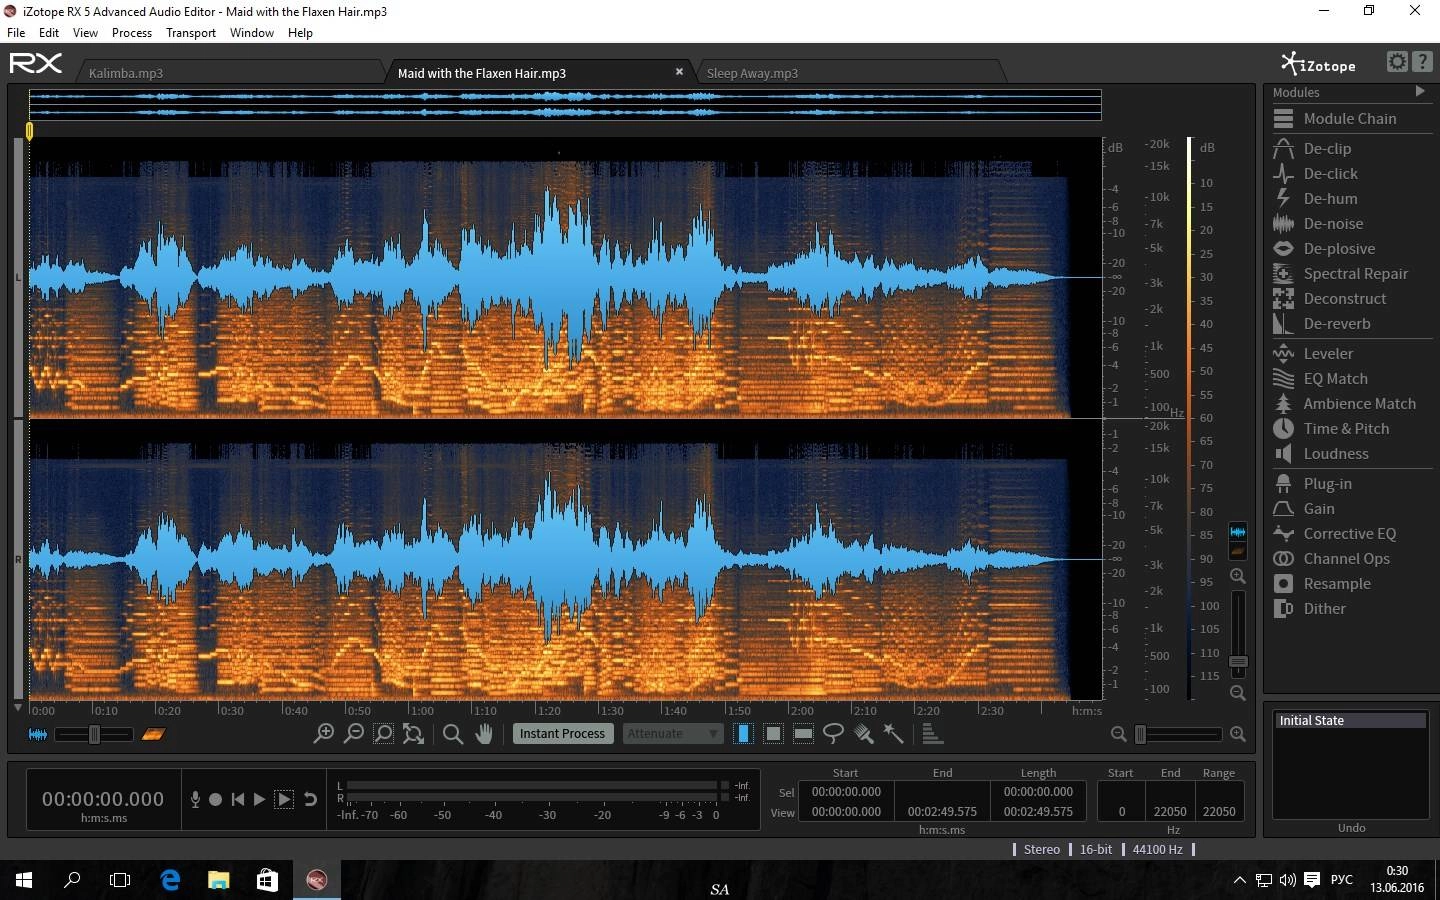
Task: Click zoom to selection icon
Action: pyautogui.click(x=383, y=733)
